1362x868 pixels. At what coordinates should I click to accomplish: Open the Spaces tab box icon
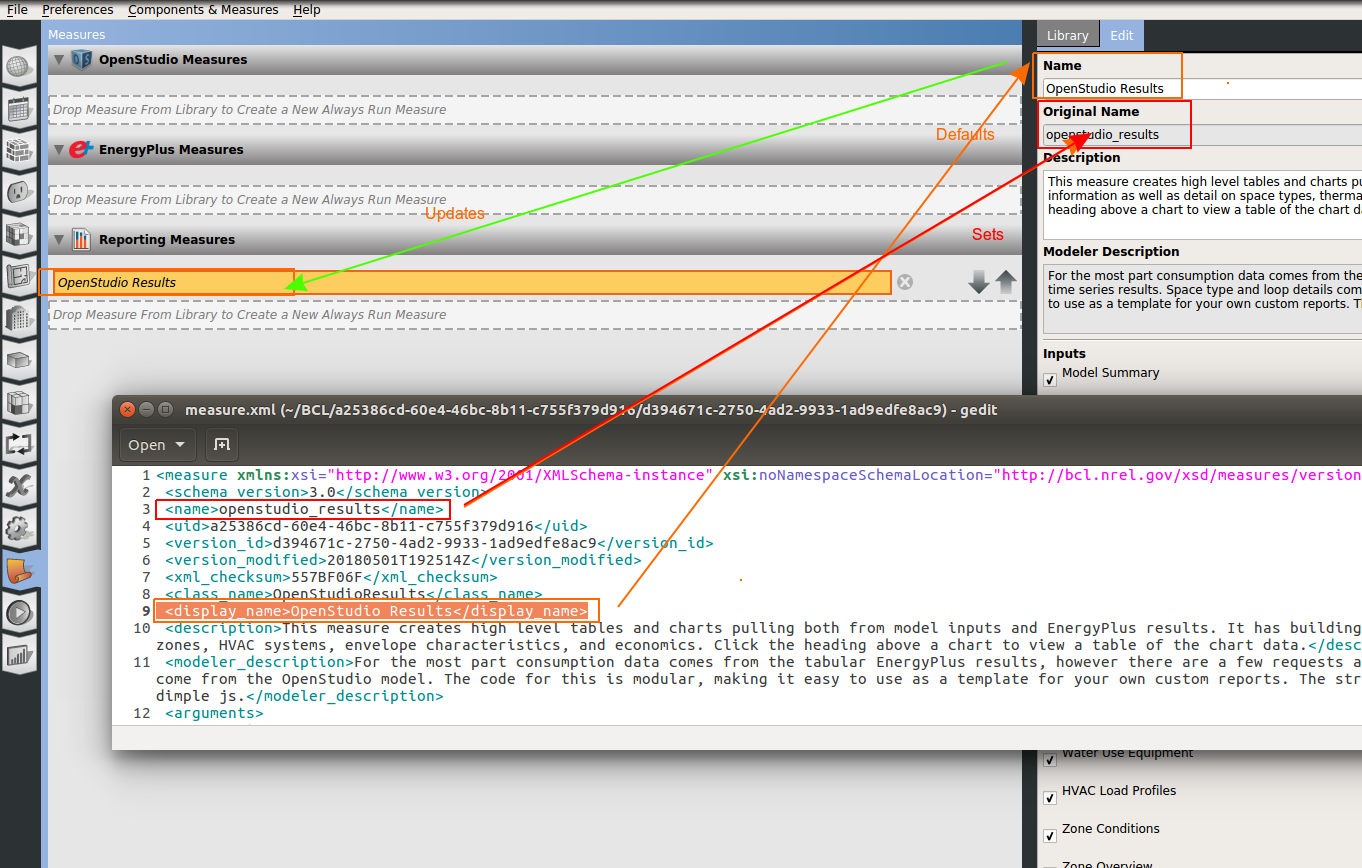18,360
